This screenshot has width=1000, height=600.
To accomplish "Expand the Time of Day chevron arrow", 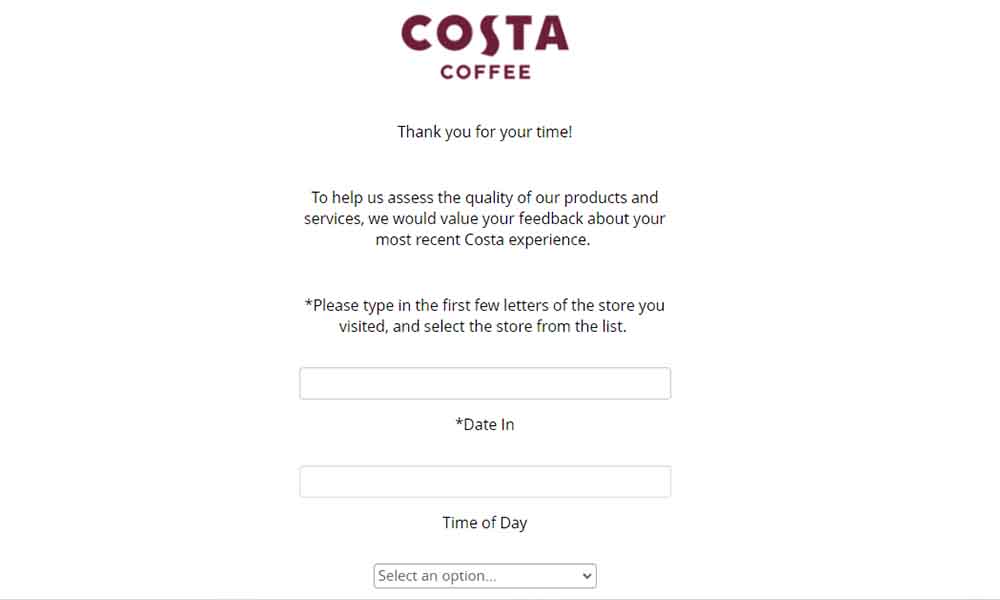I will [587, 576].
